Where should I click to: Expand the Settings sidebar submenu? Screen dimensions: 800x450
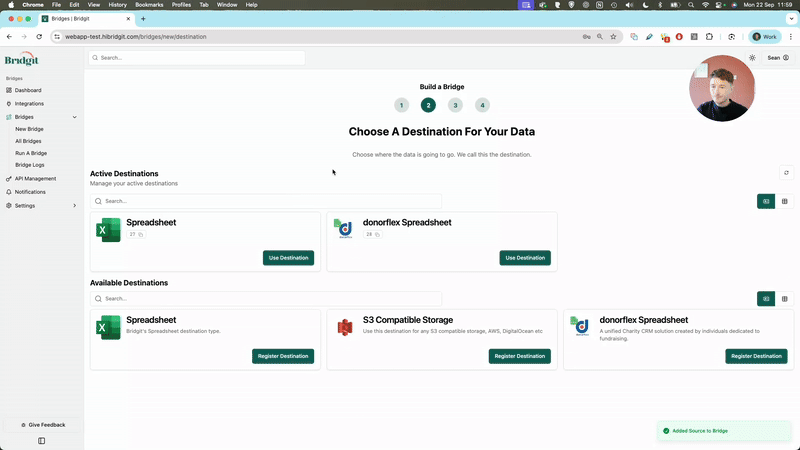[x=74, y=205]
